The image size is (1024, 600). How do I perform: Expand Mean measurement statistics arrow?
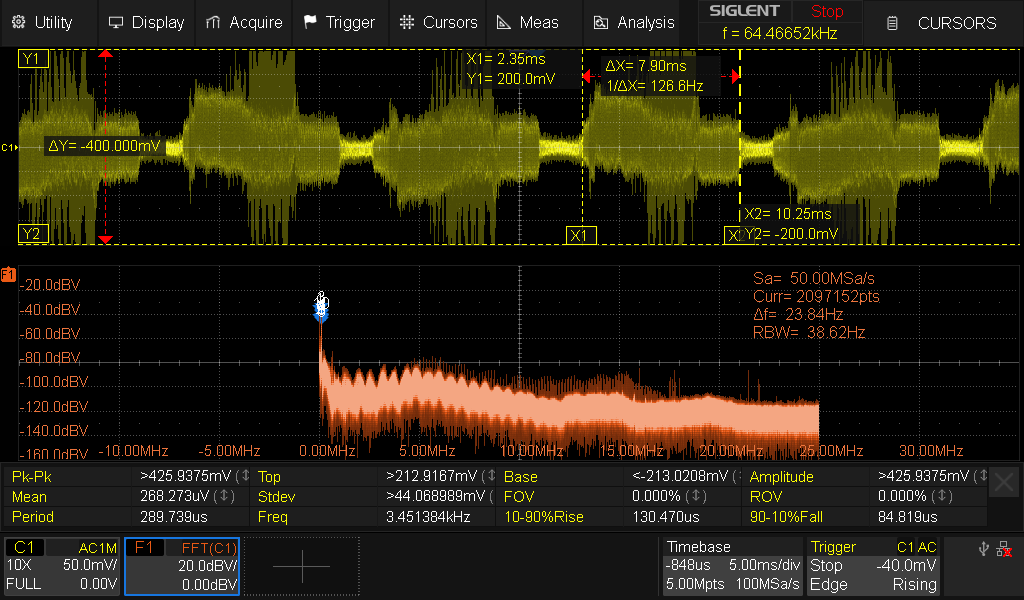(x=223, y=496)
